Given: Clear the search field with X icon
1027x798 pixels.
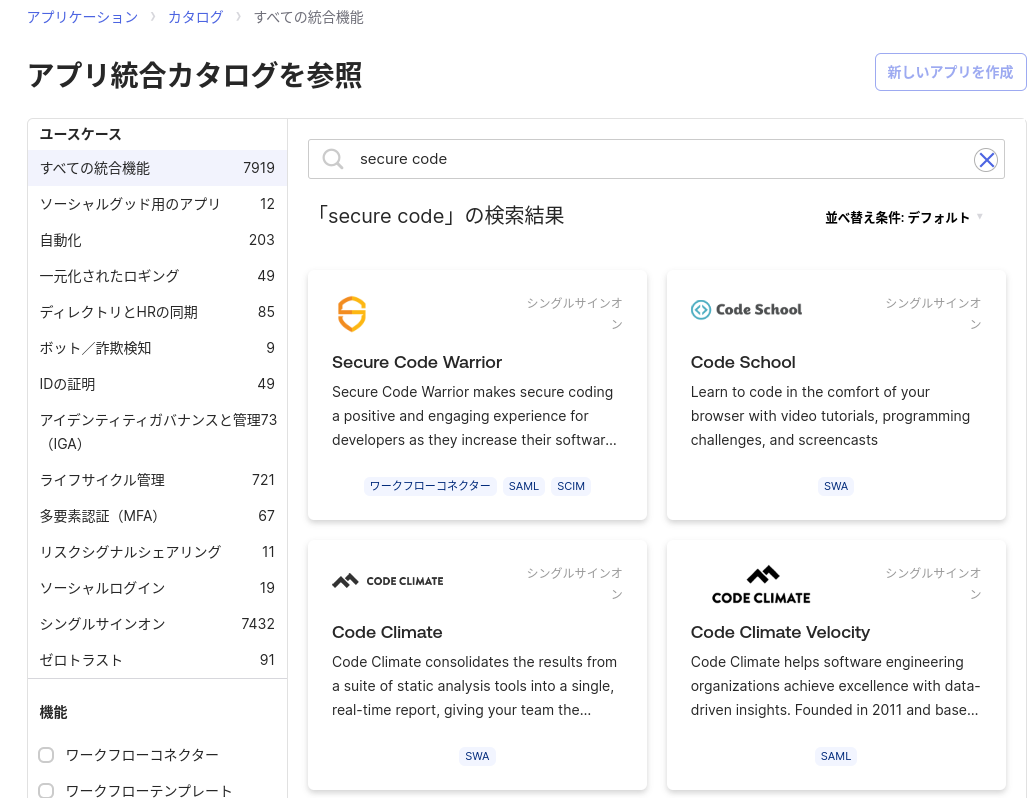Looking at the screenshot, I should (x=986, y=159).
